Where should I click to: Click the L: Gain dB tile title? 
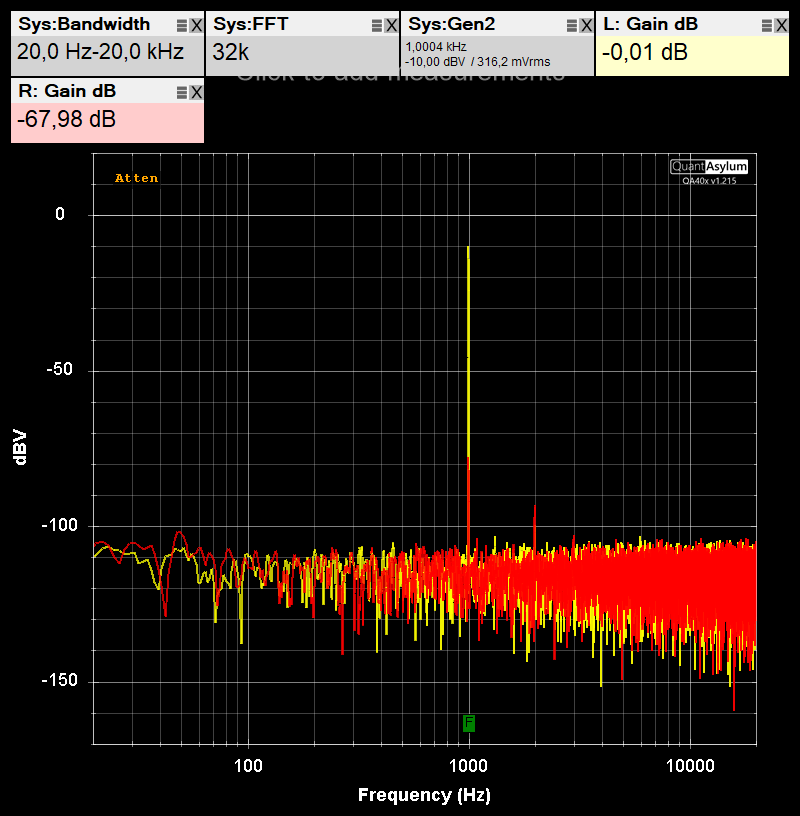coord(651,24)
